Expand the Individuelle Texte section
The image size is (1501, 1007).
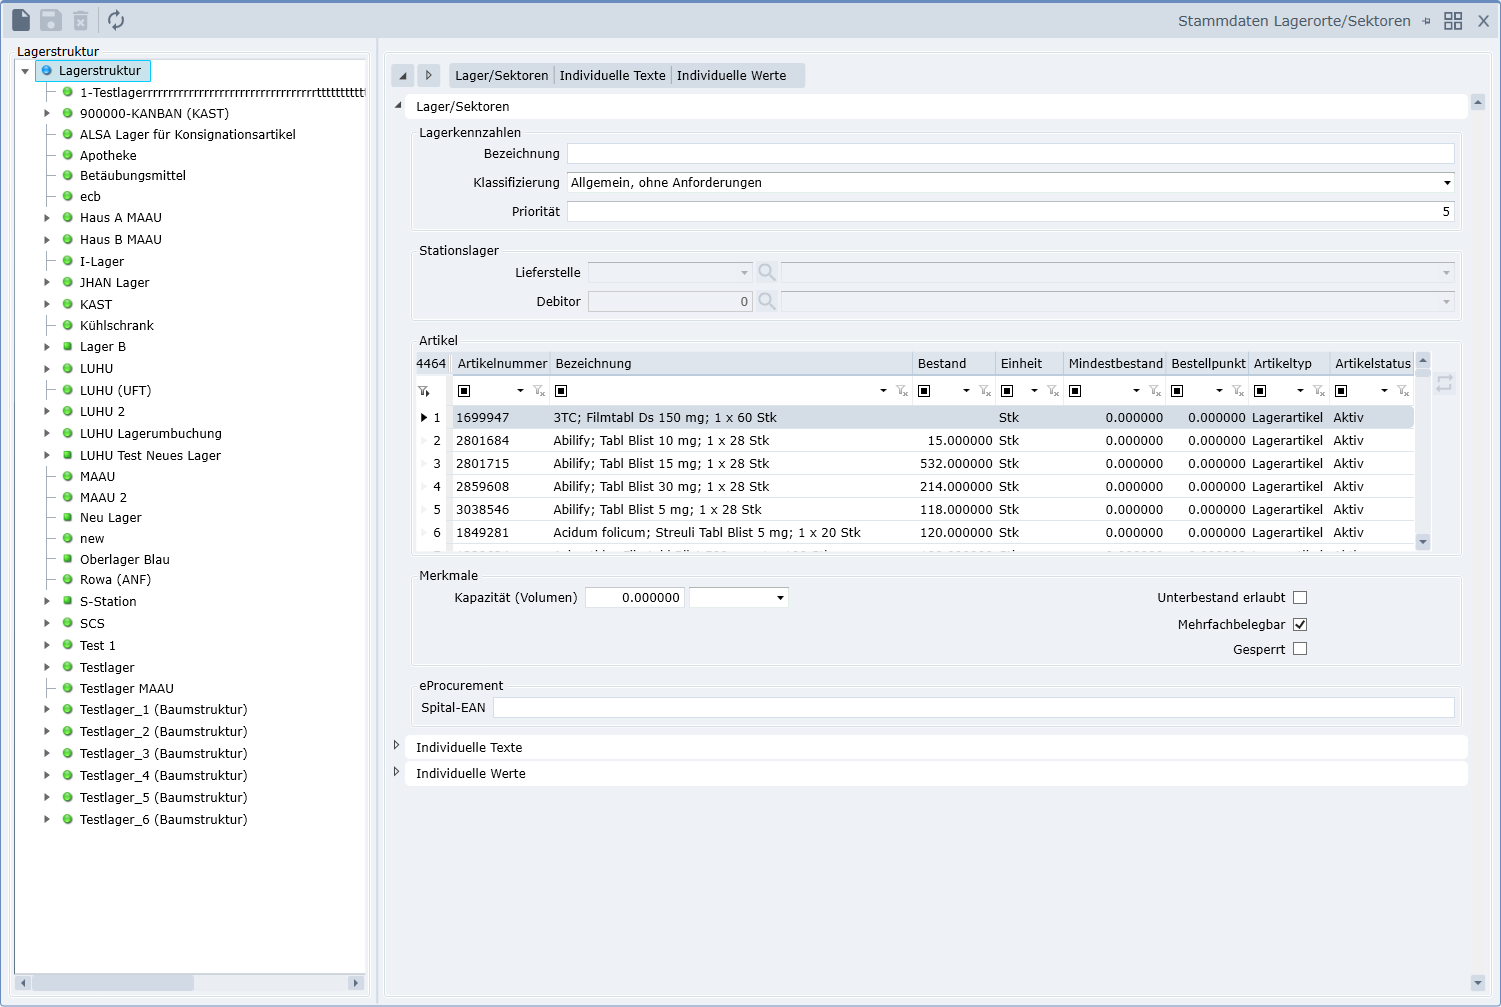click(397, 746)
